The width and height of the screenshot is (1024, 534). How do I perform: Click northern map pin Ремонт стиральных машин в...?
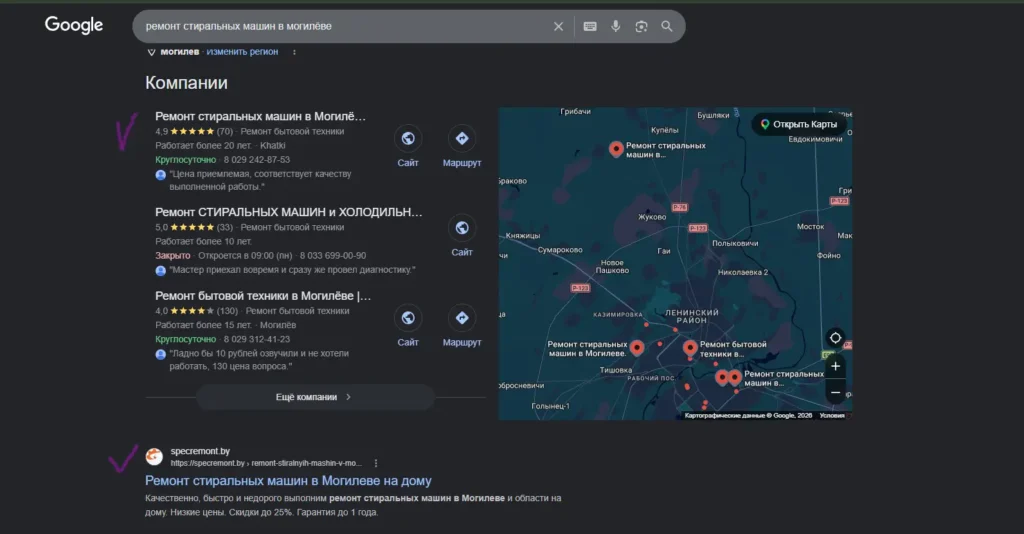(616, 149)
